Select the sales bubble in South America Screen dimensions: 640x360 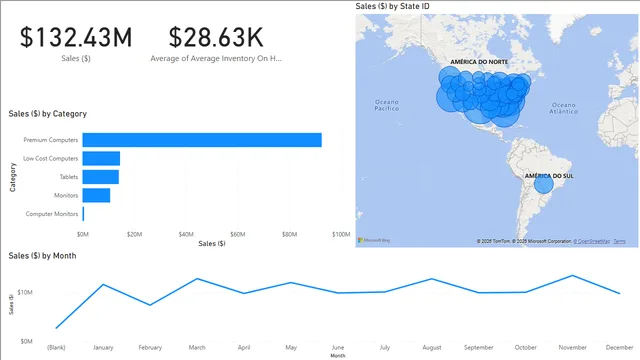544,184
